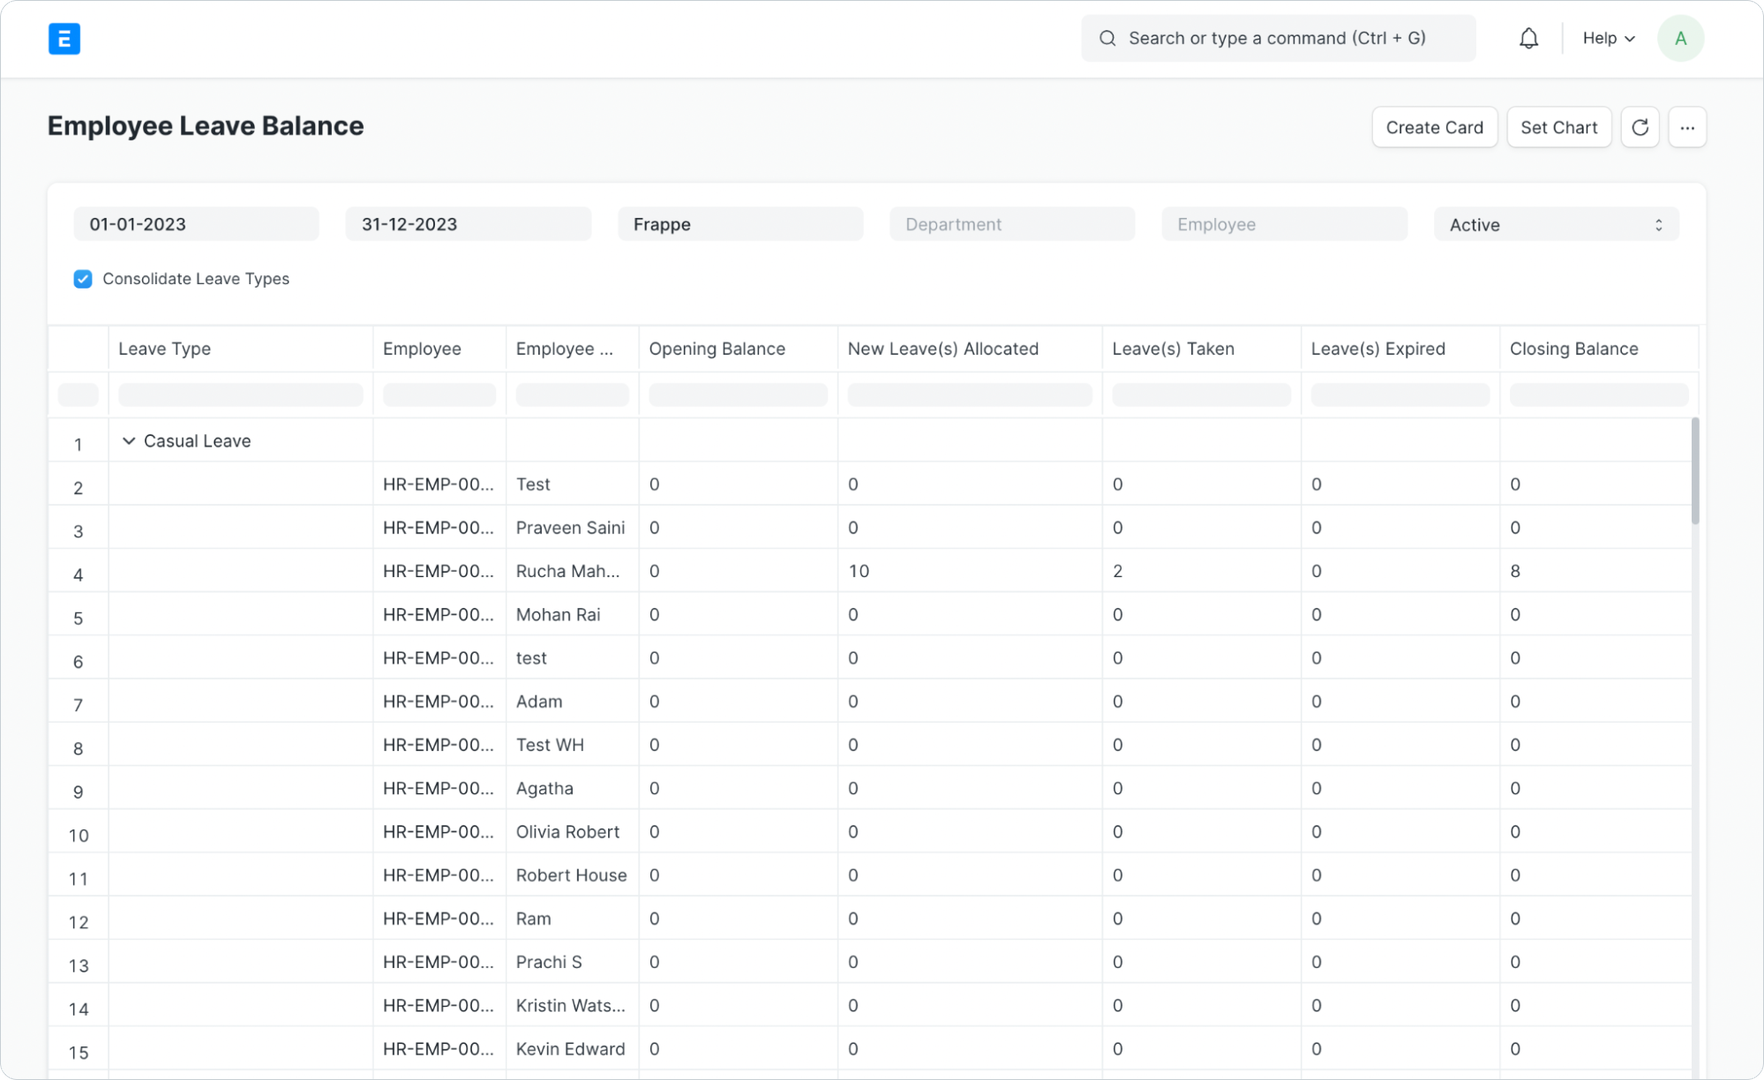Select the Test WH name cell
The height and width of the screenshot is (1080, 1764).
tap(572, 745)
